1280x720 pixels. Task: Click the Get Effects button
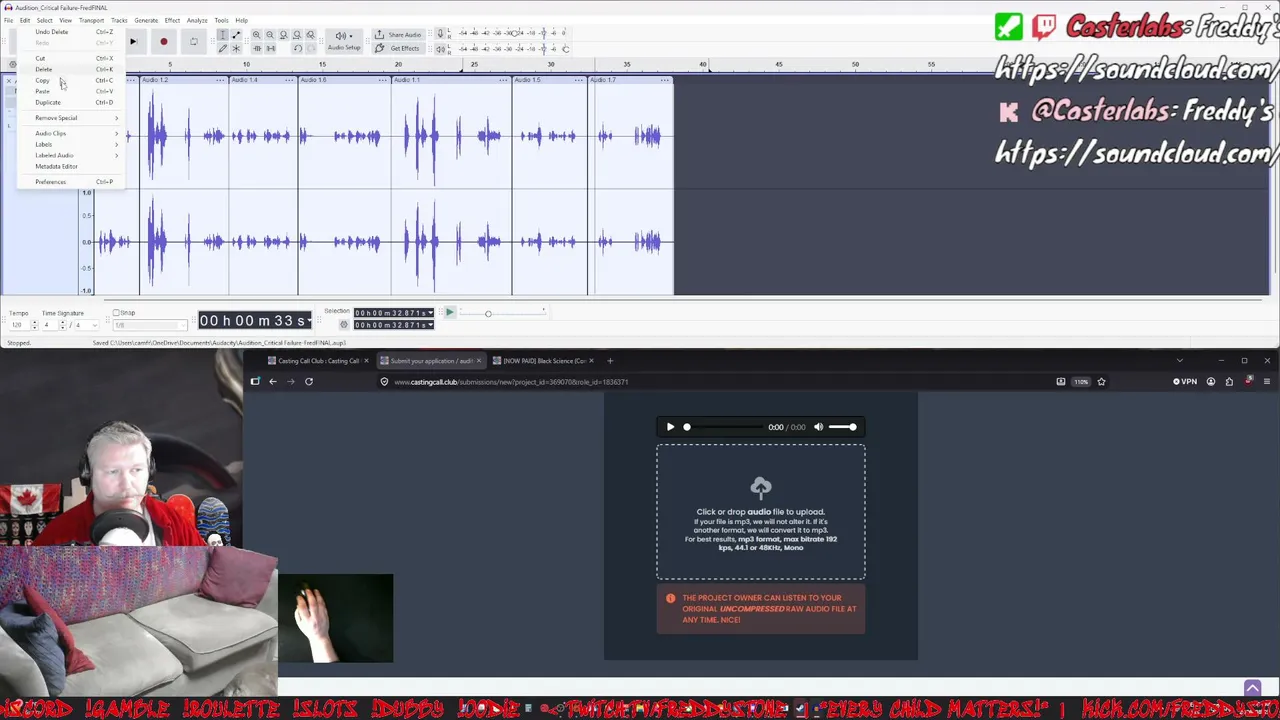pyautogui.click(x=398, y=48)
